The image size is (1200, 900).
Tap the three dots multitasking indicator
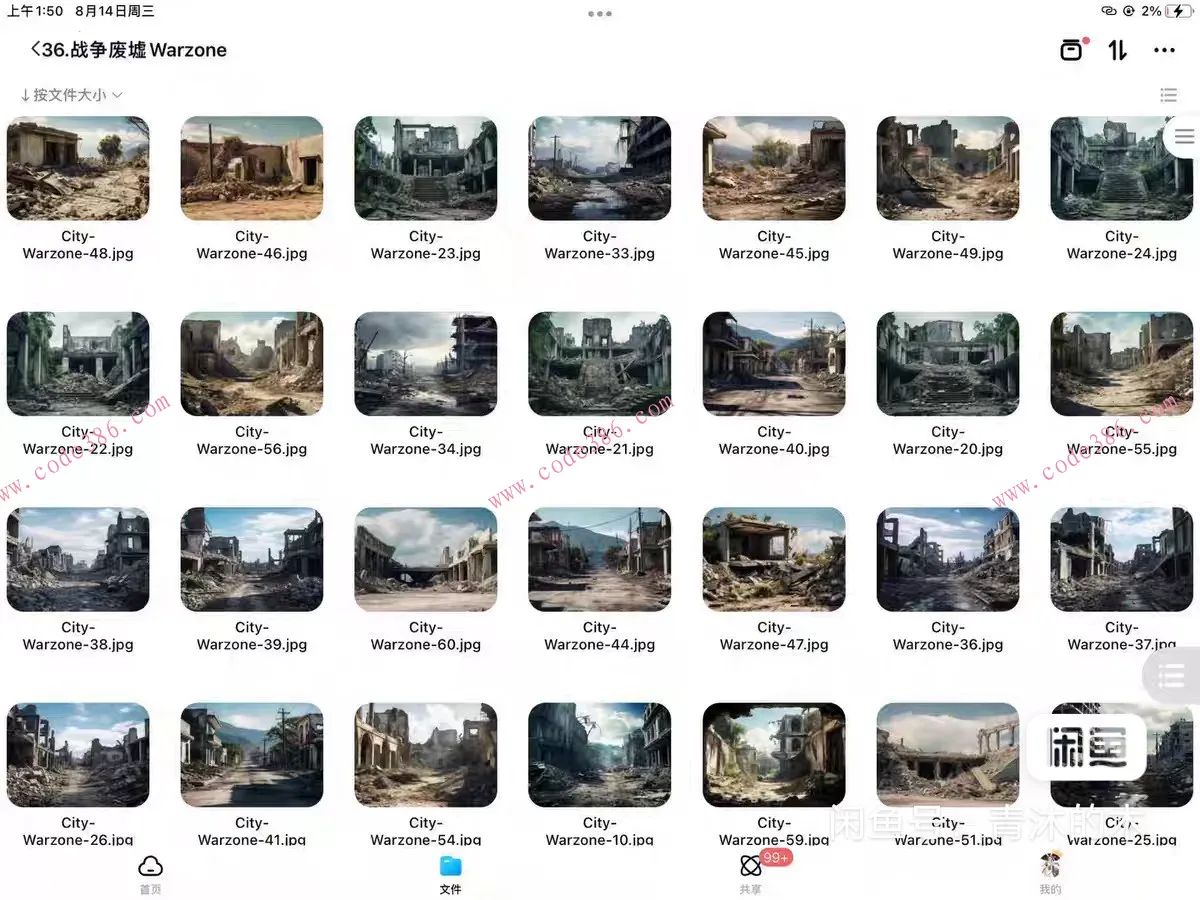point(600,14)
